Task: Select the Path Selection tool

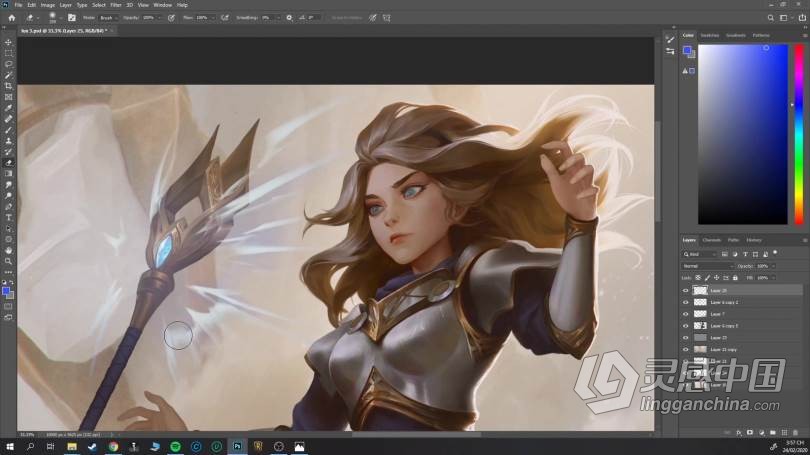Action: click(8, 228)
